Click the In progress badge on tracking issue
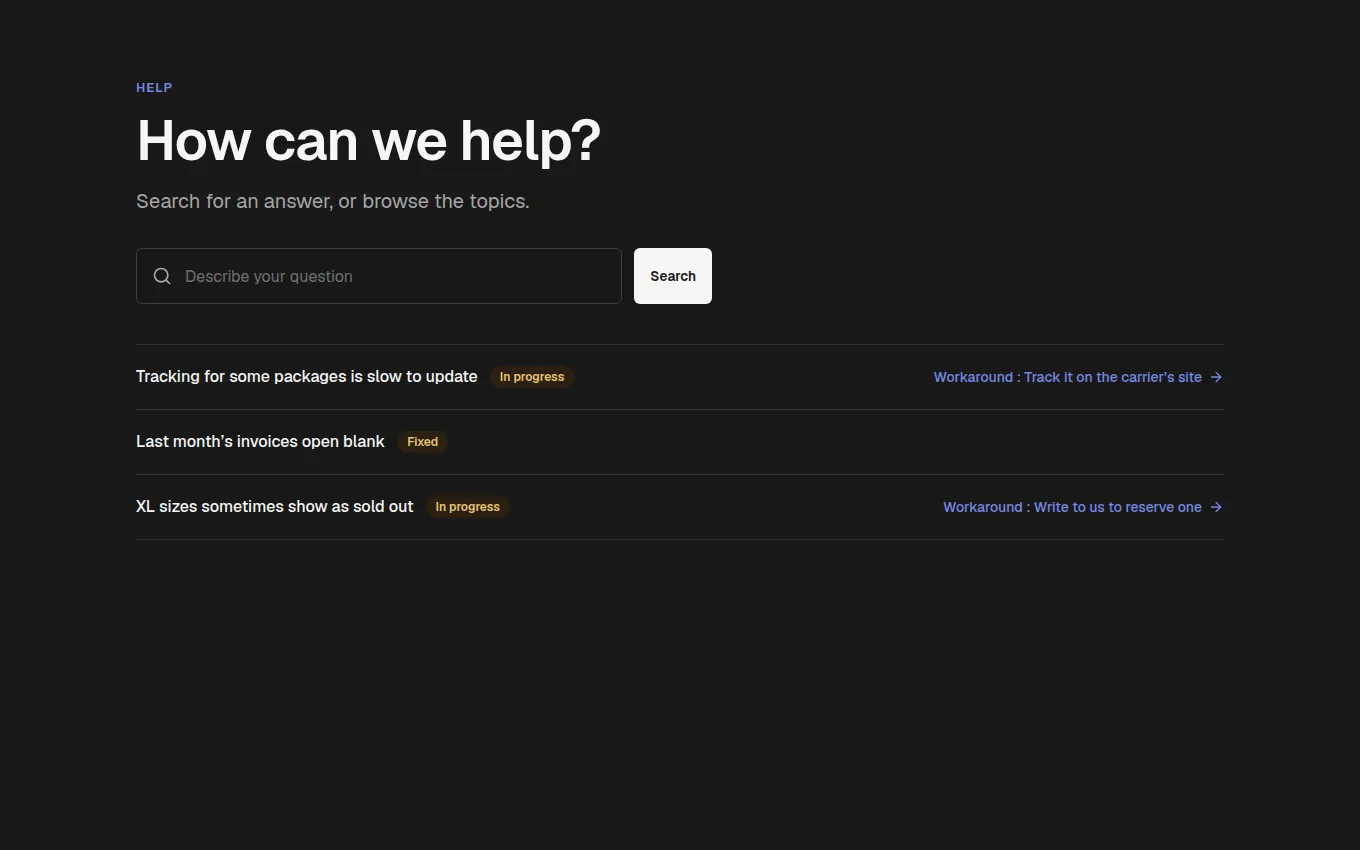 coord(532,377)
